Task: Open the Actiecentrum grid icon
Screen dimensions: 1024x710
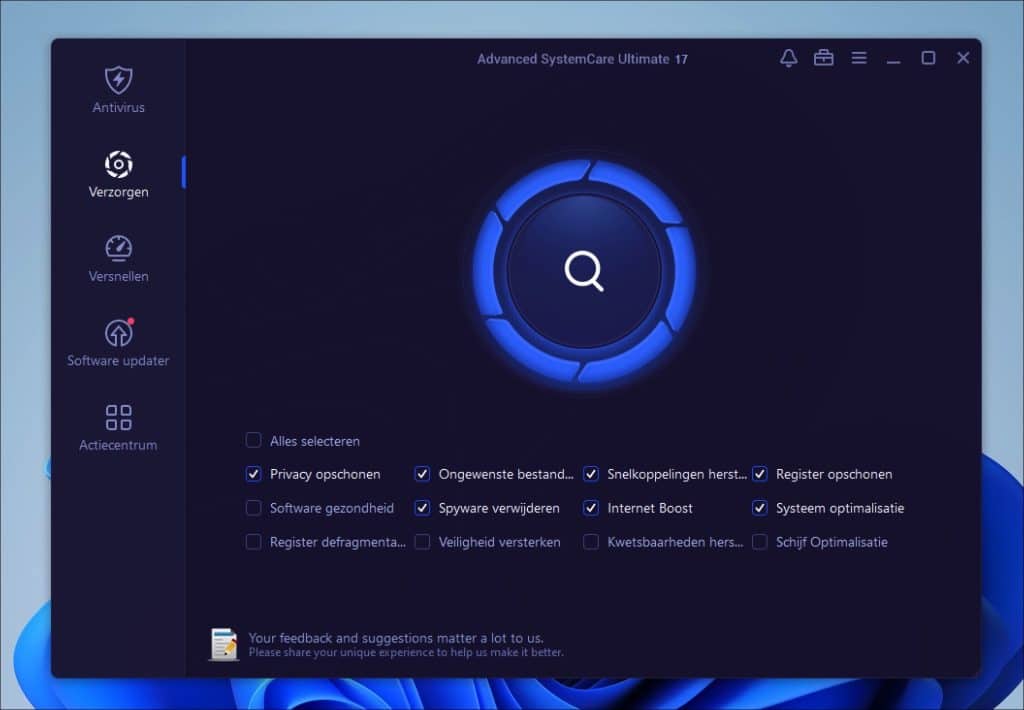Action: (118, 417)
